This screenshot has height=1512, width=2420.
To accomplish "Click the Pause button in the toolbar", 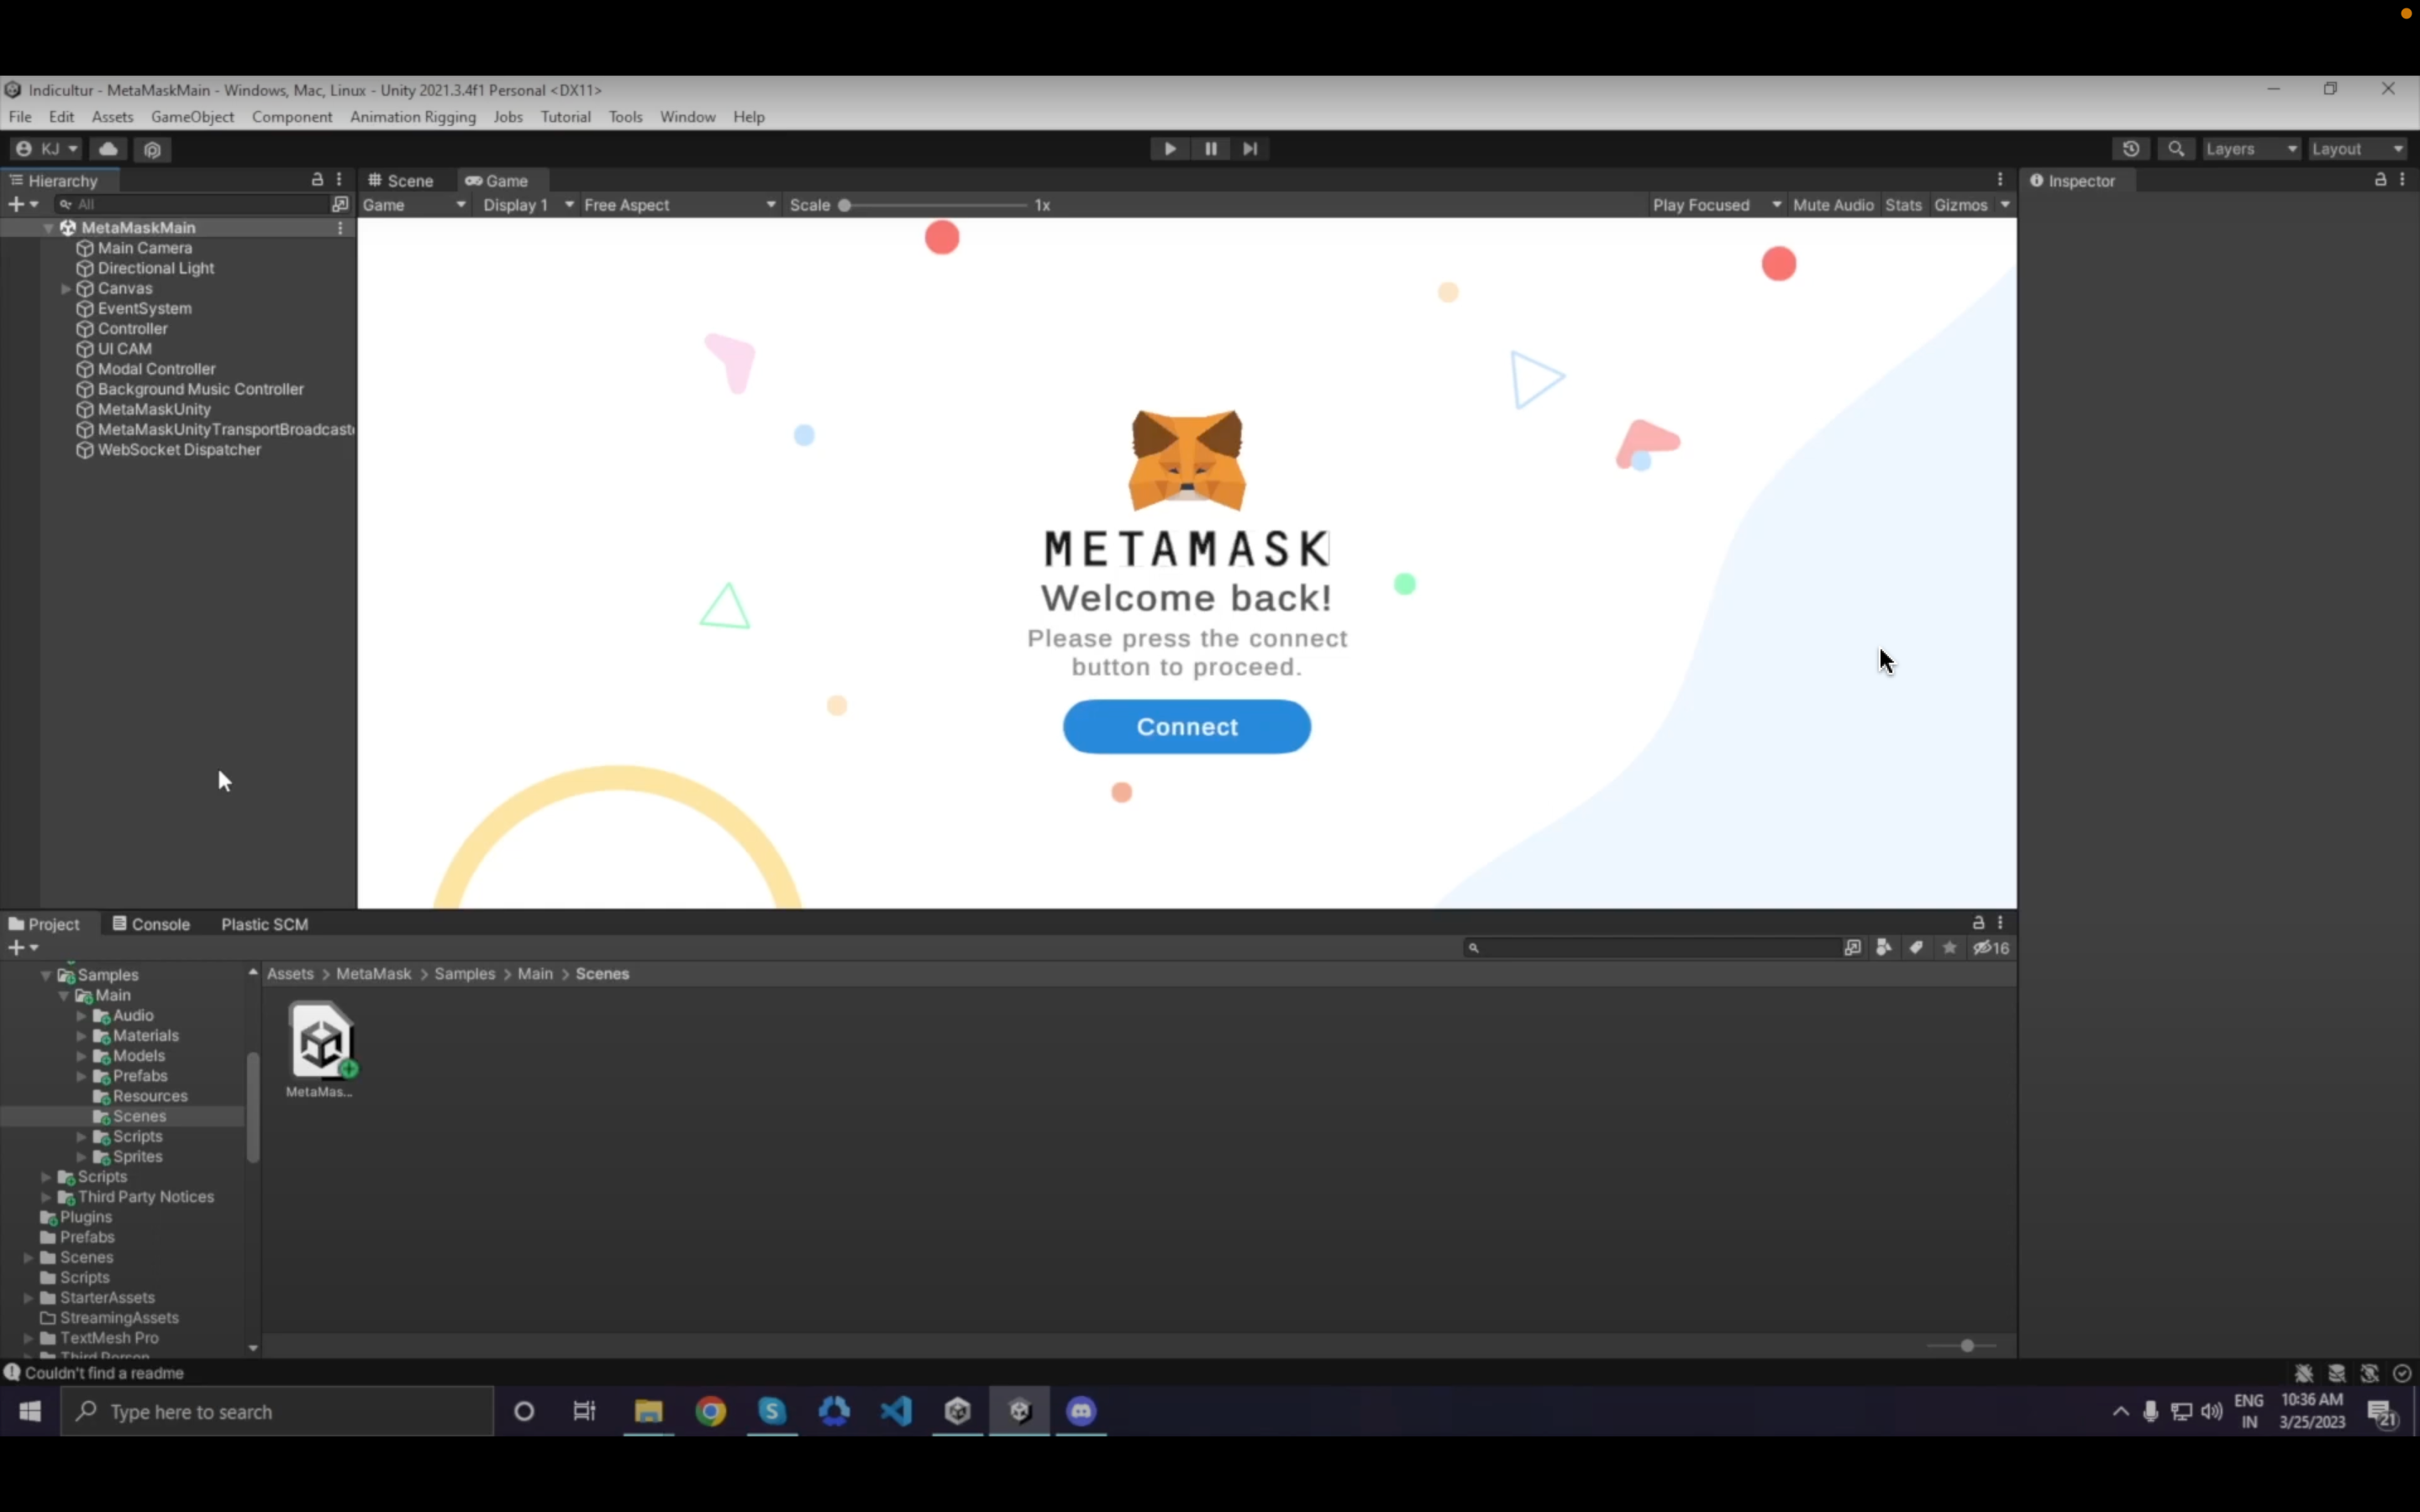I will pyautogui.click(x=1210, y=149).
